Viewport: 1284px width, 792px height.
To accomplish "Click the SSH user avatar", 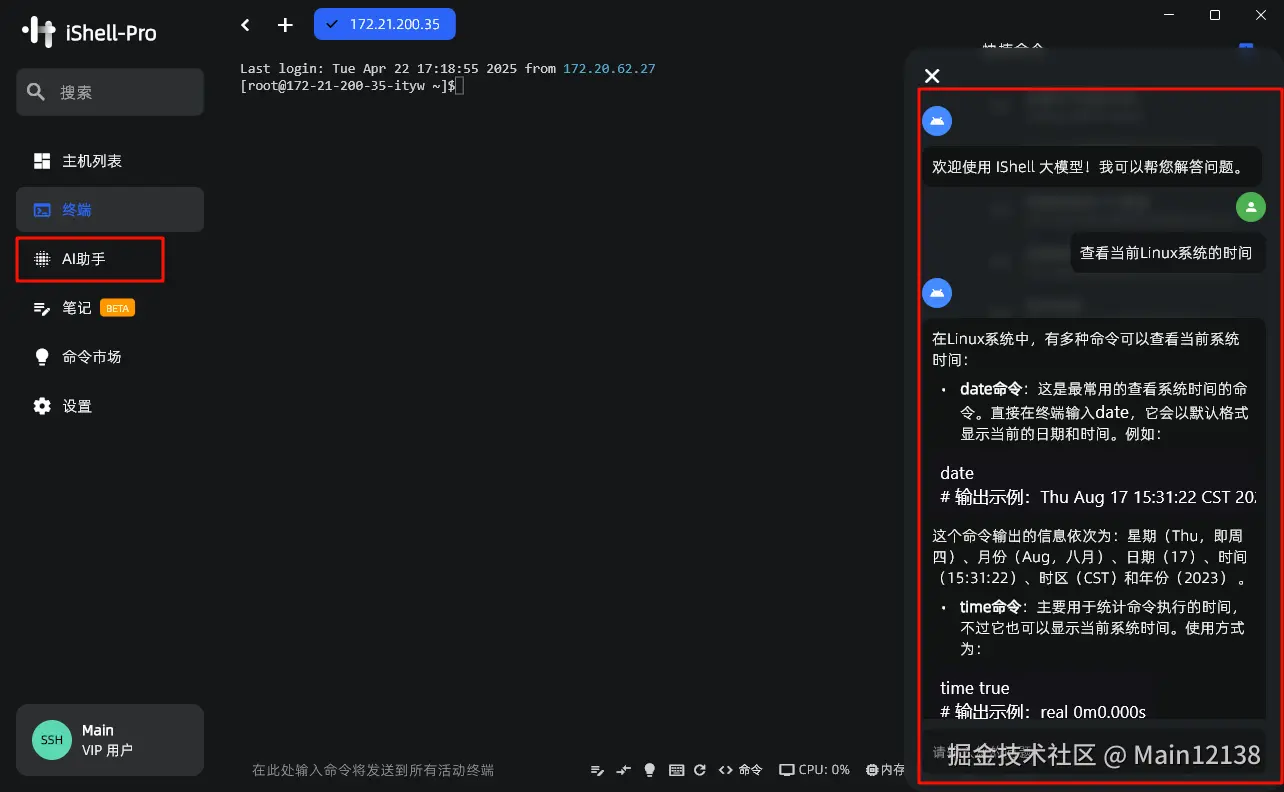I will pos(52,740).
